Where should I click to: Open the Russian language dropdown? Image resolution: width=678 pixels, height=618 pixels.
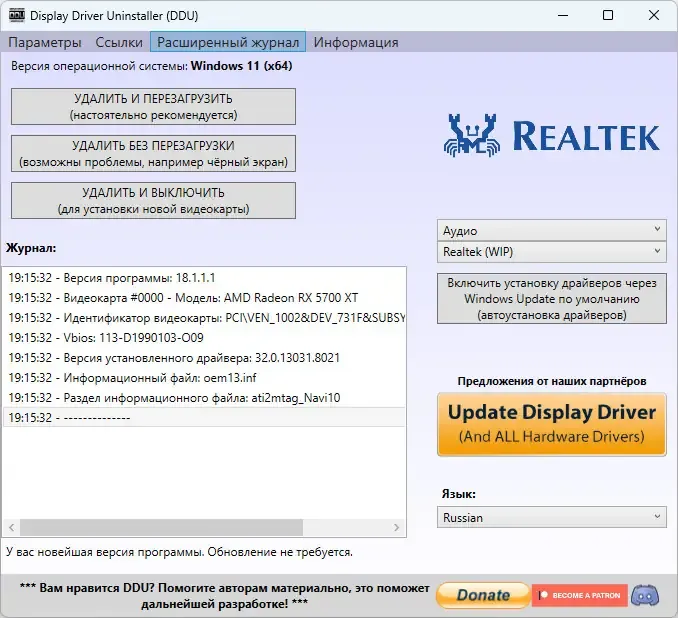(552, 517)
